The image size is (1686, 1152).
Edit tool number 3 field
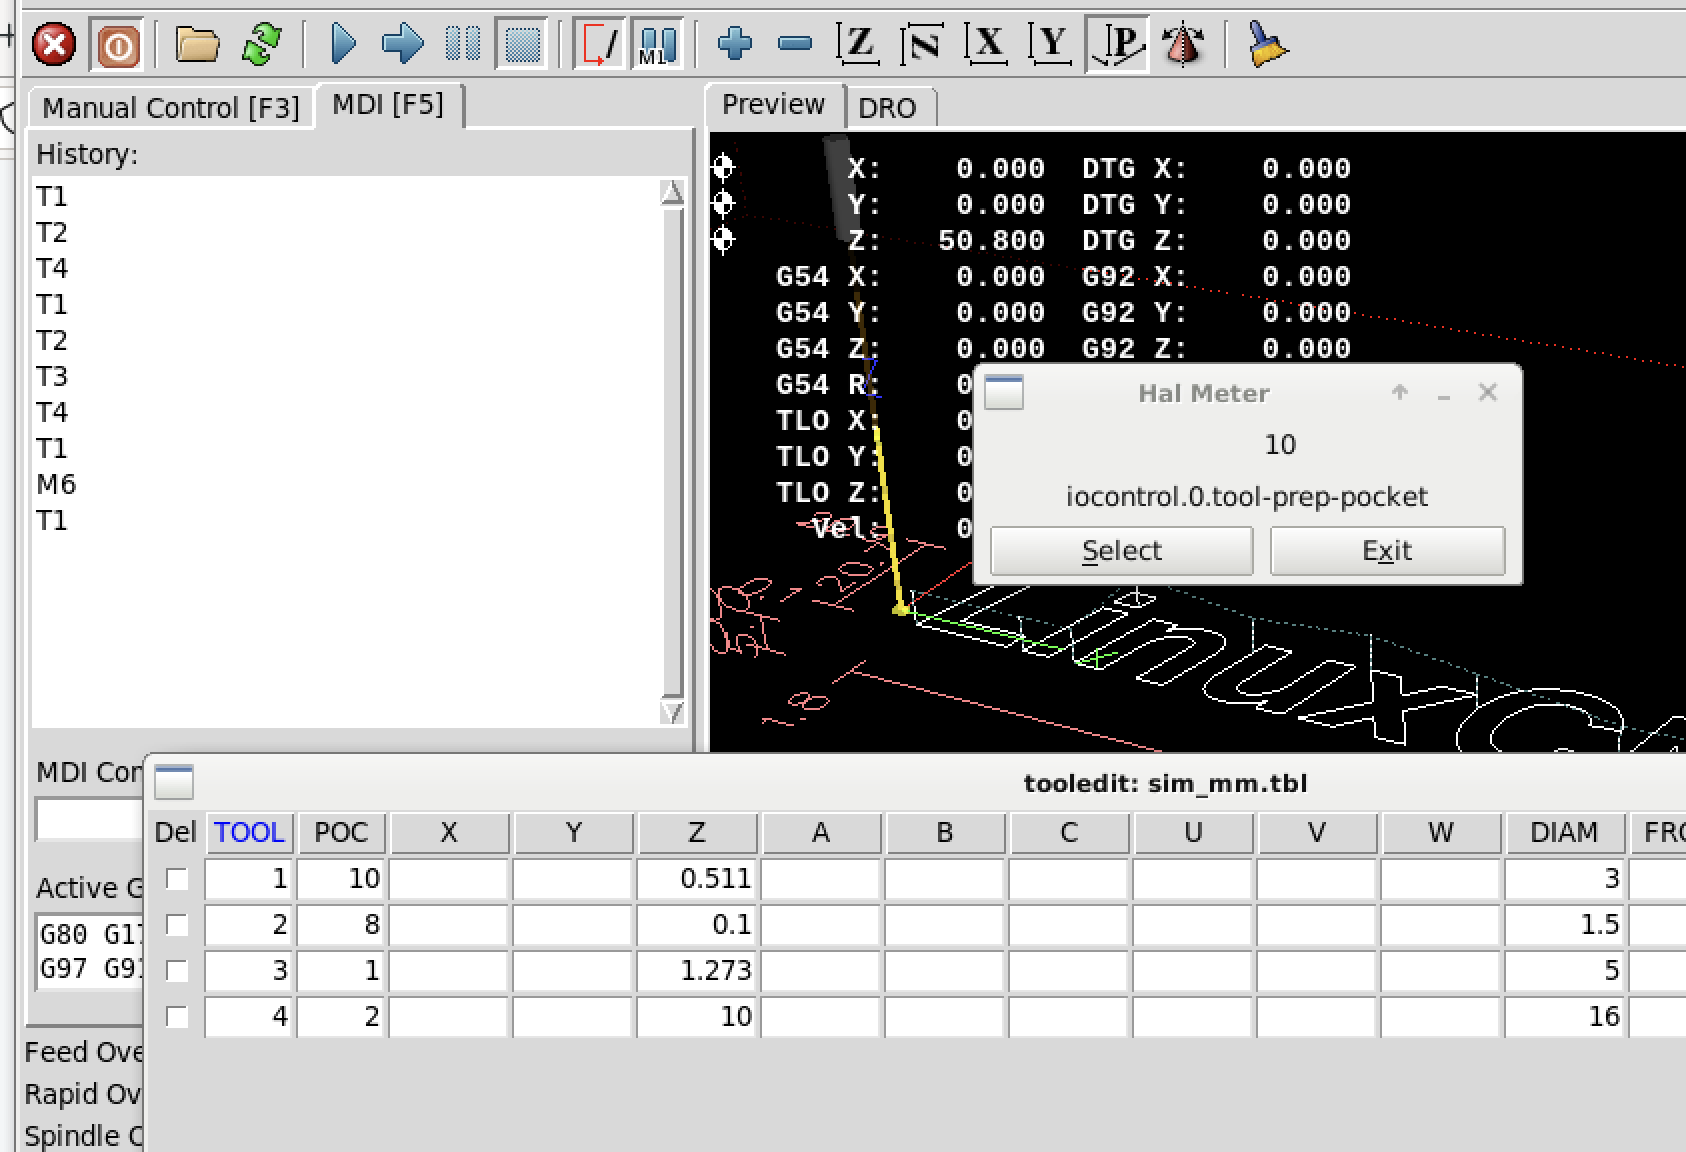tap(249, 971)
